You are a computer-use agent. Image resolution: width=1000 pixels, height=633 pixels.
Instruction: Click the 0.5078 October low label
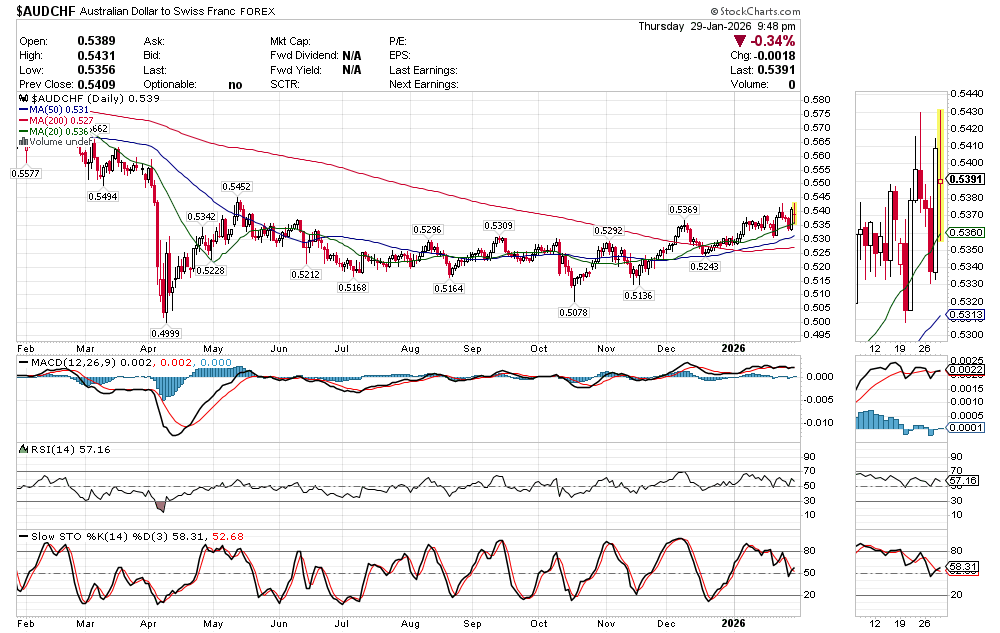click(x=574, y=312)
